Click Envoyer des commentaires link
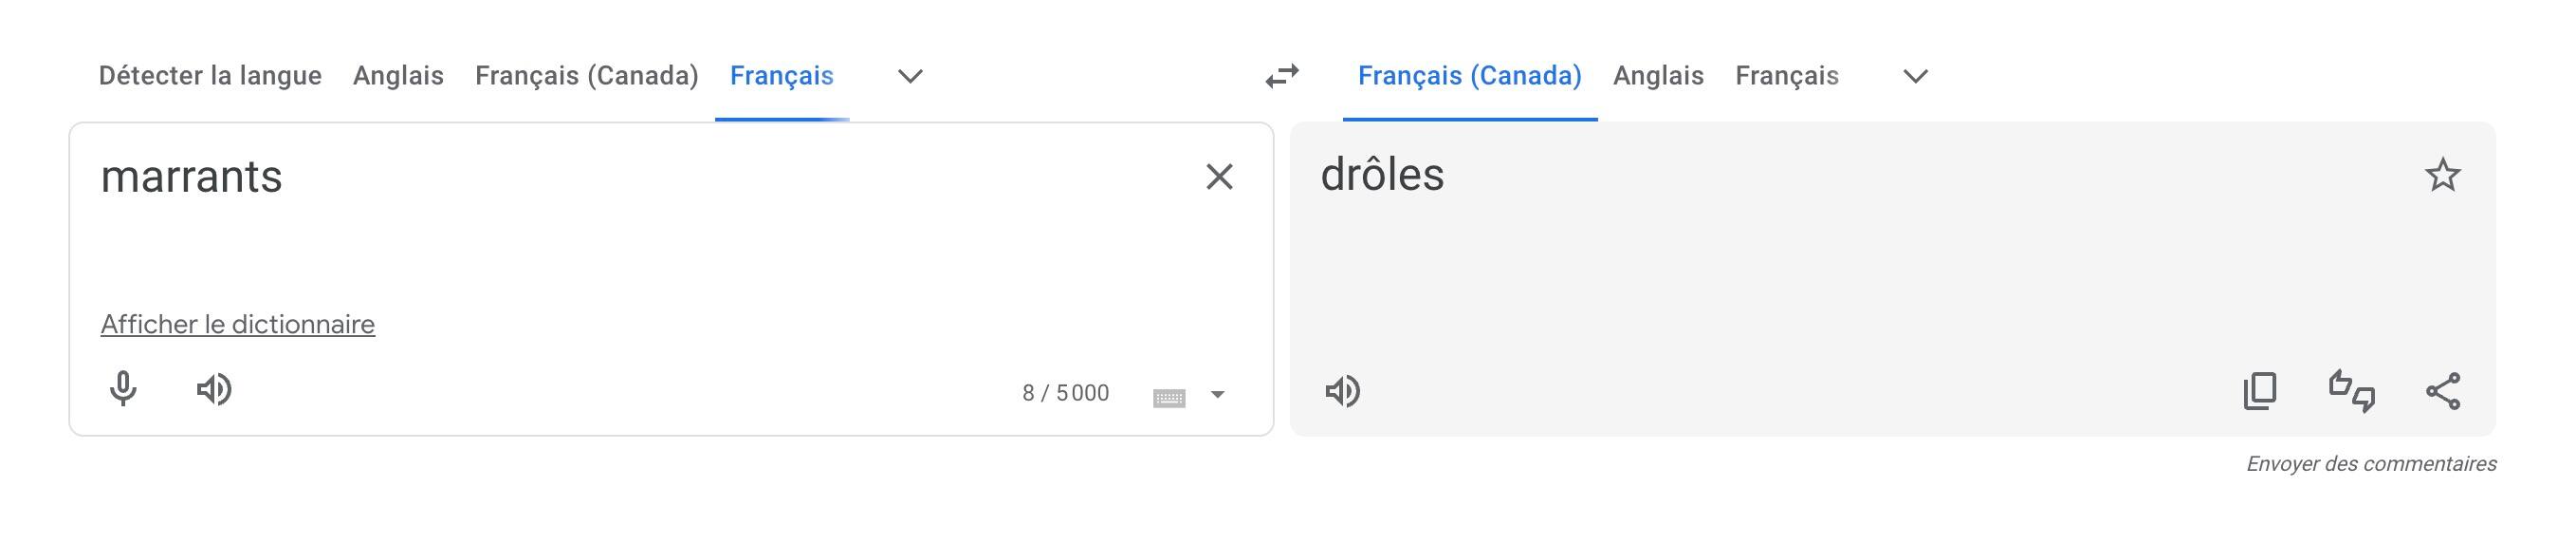This screenshot has width=2576, height=543. [x=2371, y=464]
